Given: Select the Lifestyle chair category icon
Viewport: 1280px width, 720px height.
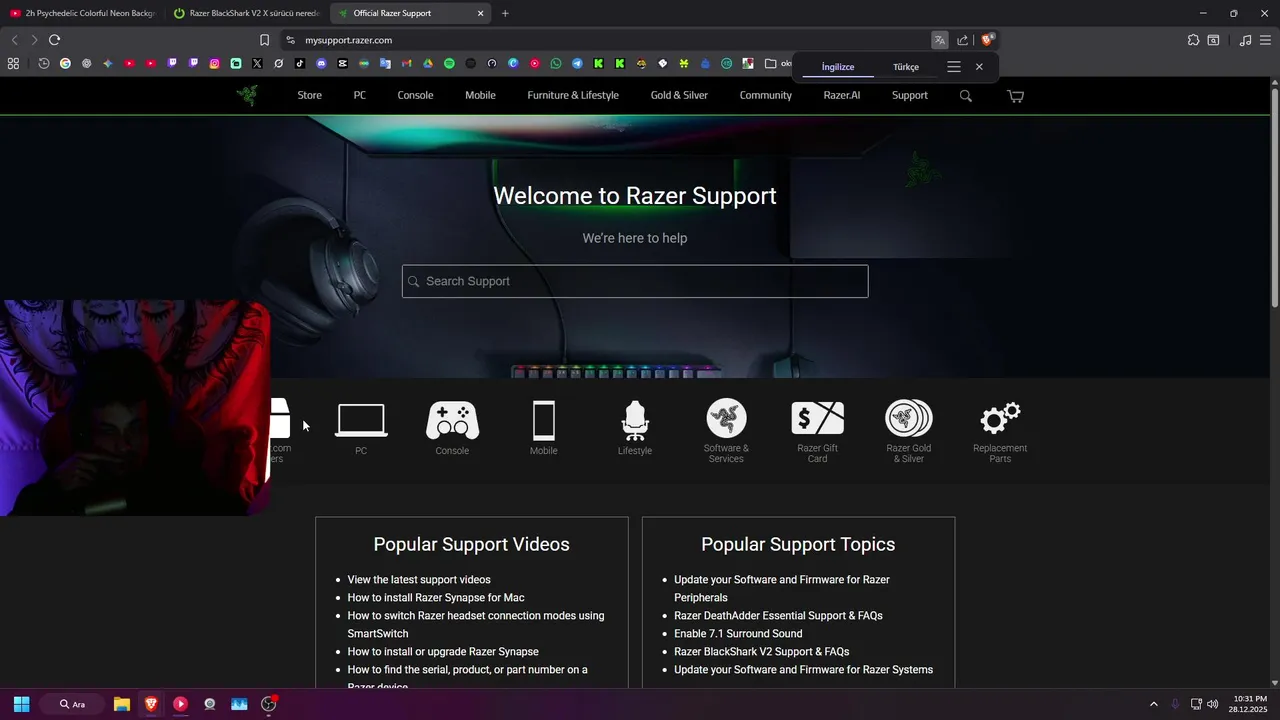Looking at the screenshot, I should tap(635, 421).
